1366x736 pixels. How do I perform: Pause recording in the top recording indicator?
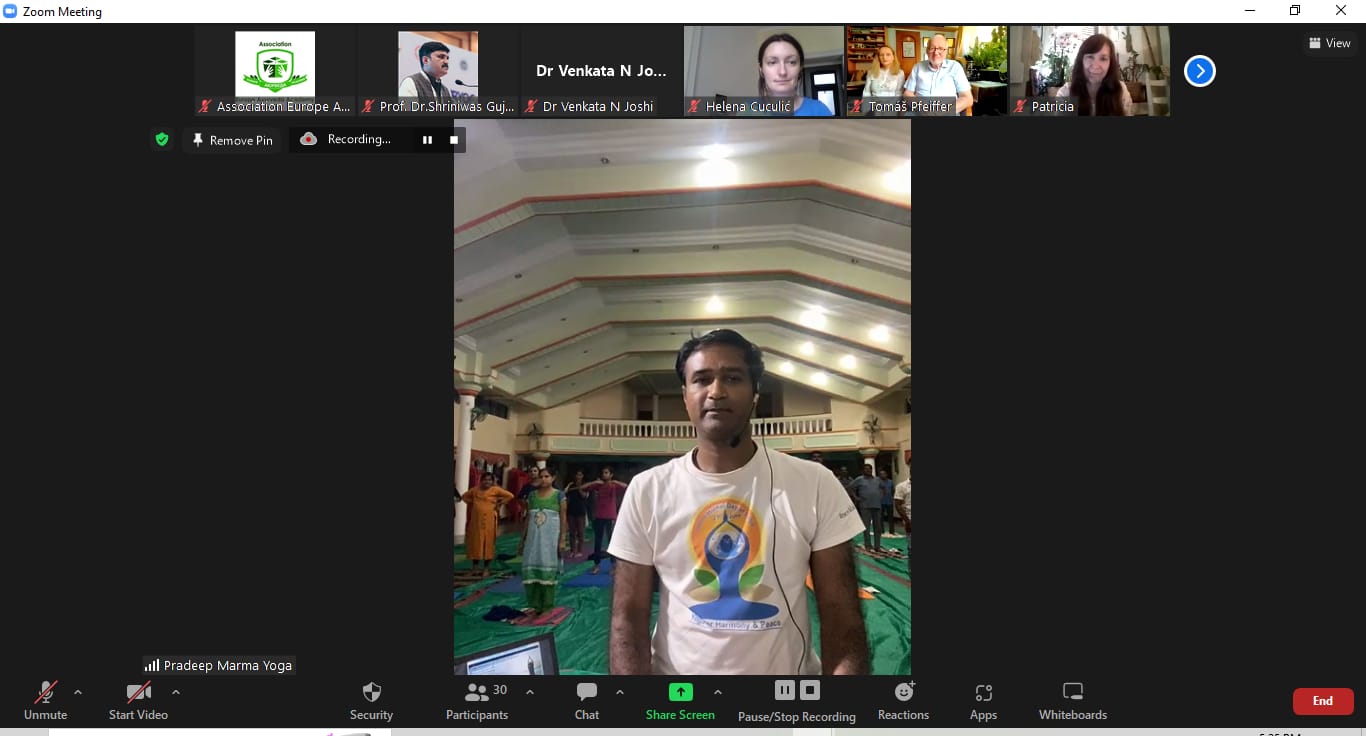(x=427, y=140)
